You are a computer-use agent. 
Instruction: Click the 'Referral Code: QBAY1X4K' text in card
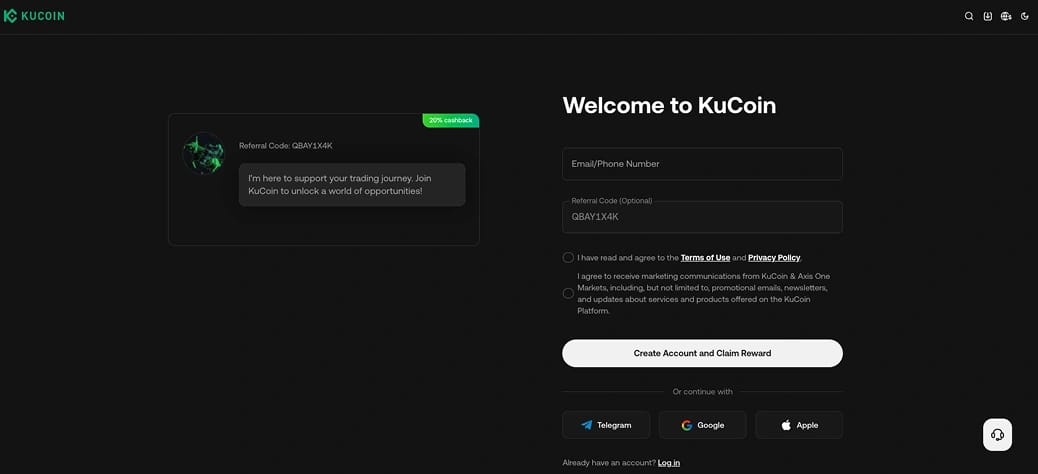[x=285, y=146]
